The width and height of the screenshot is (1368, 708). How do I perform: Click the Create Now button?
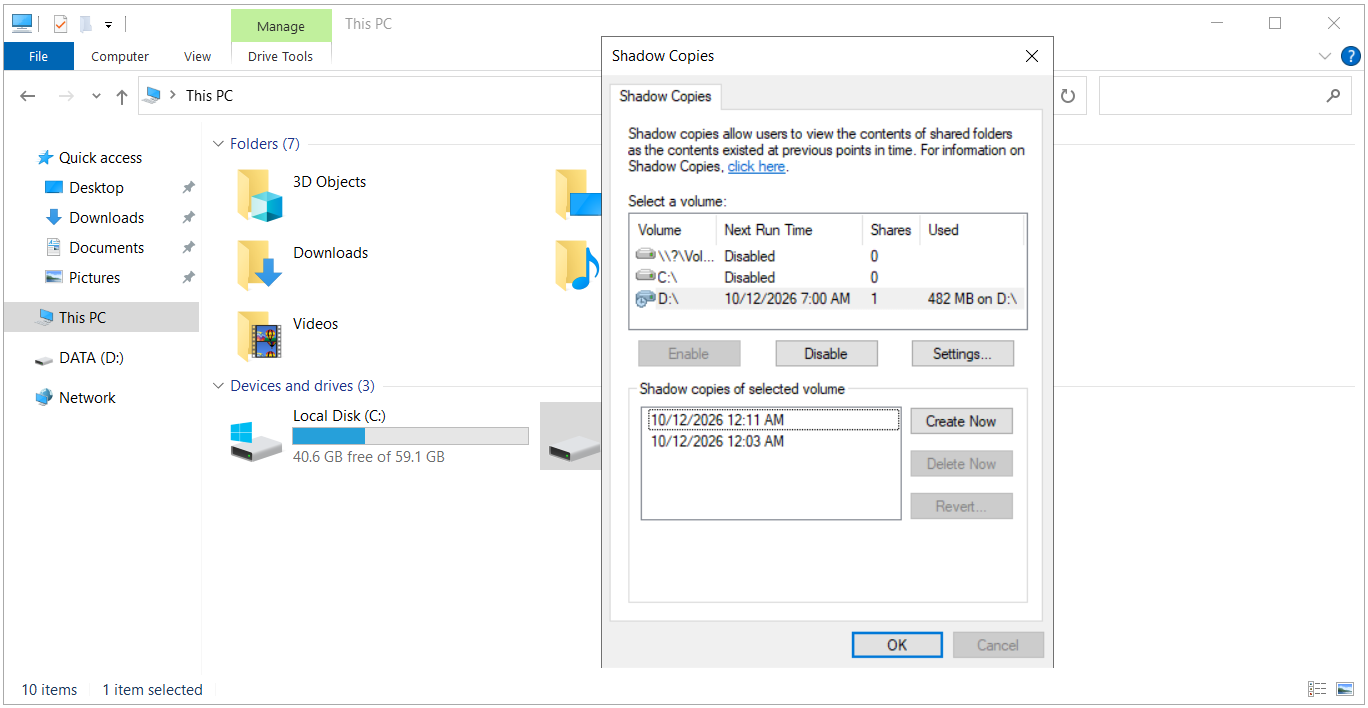[x=961, y=422]
